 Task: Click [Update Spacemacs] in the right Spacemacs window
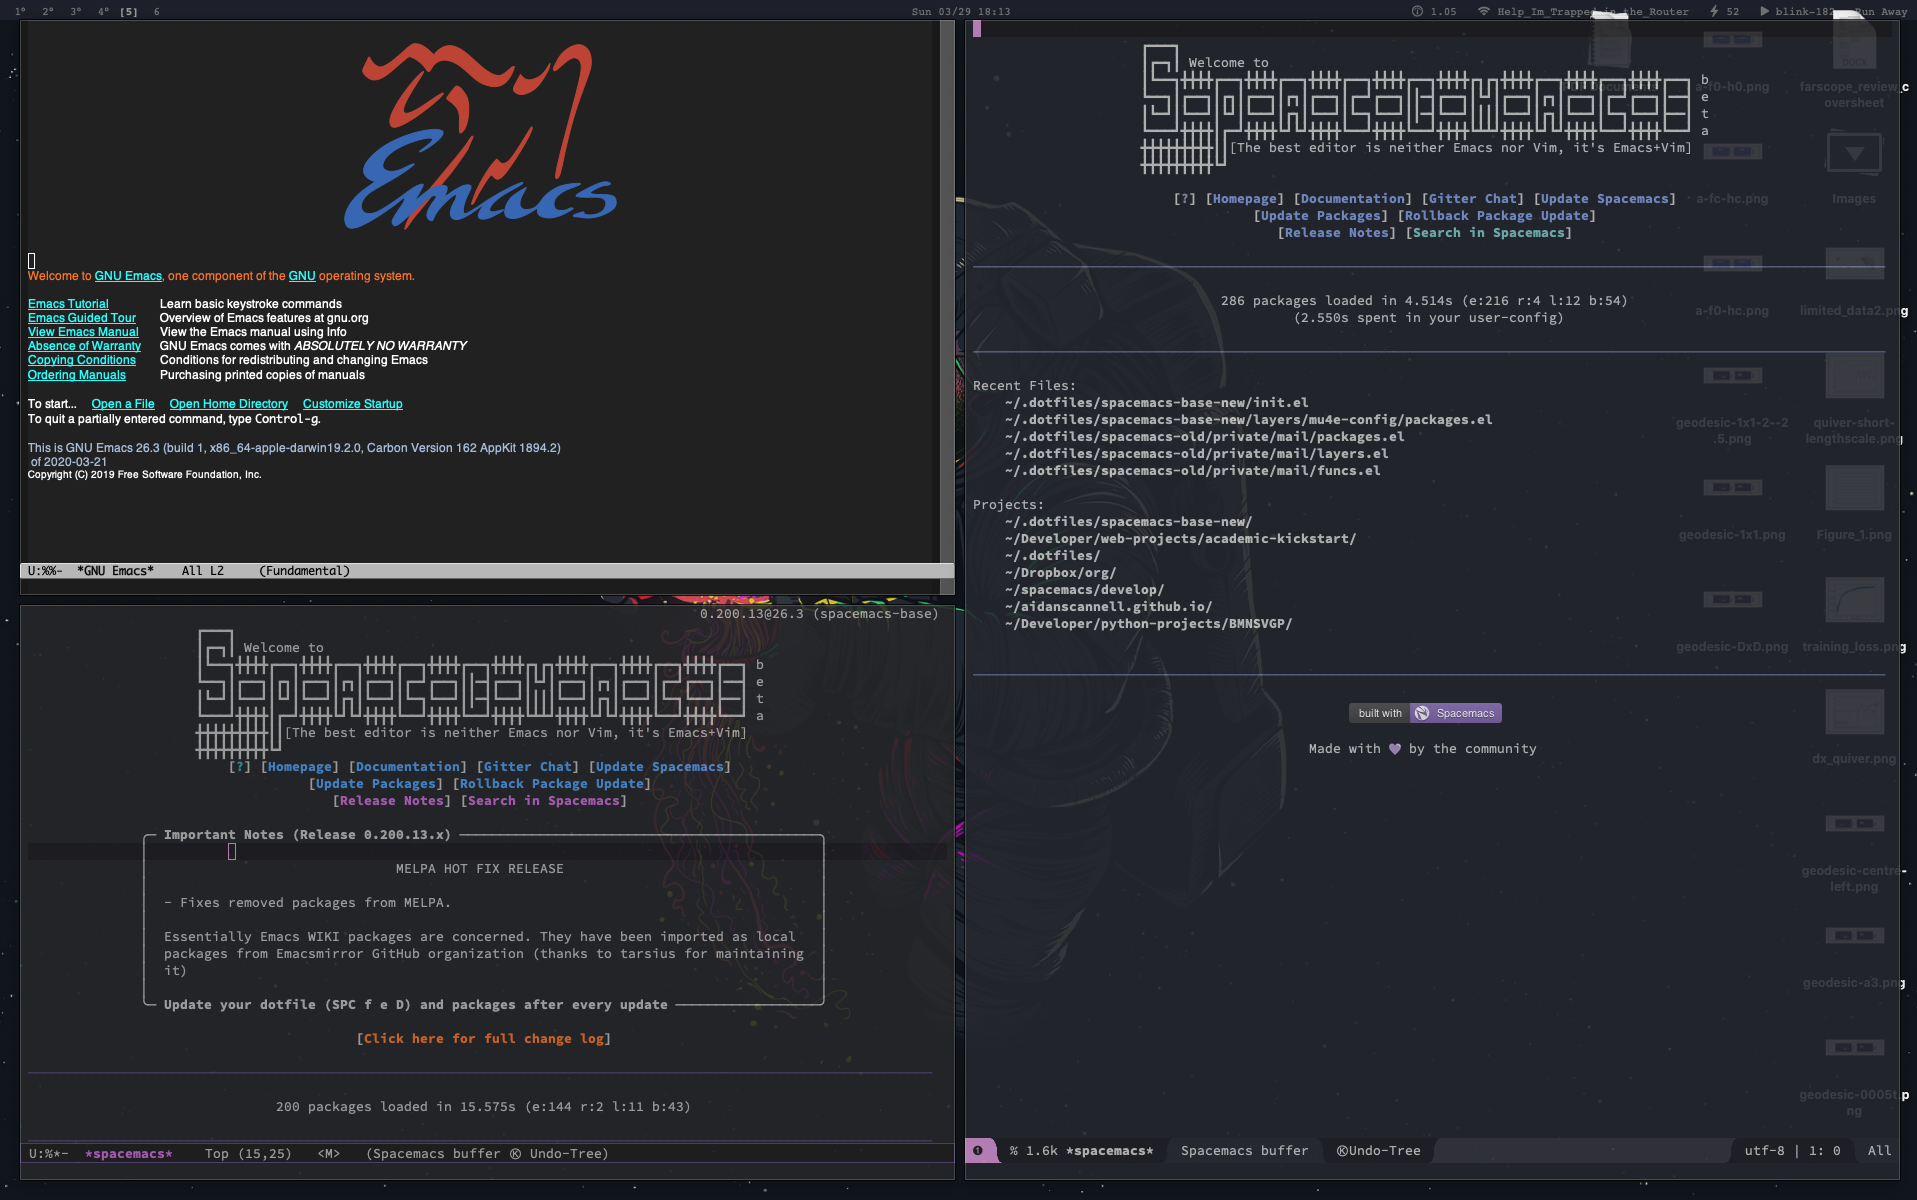1605,199
